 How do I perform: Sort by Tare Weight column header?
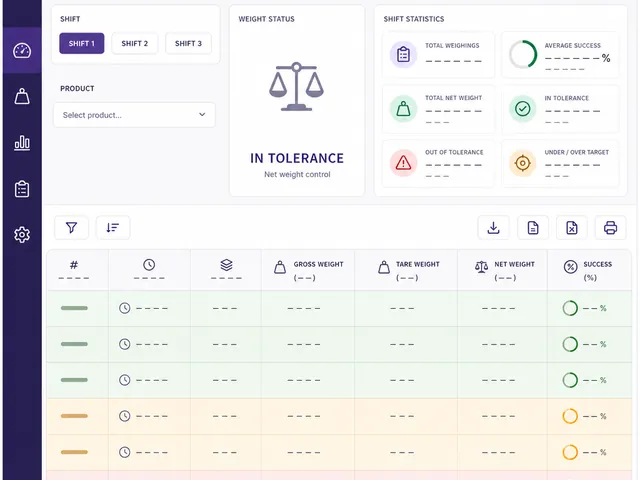407,270
